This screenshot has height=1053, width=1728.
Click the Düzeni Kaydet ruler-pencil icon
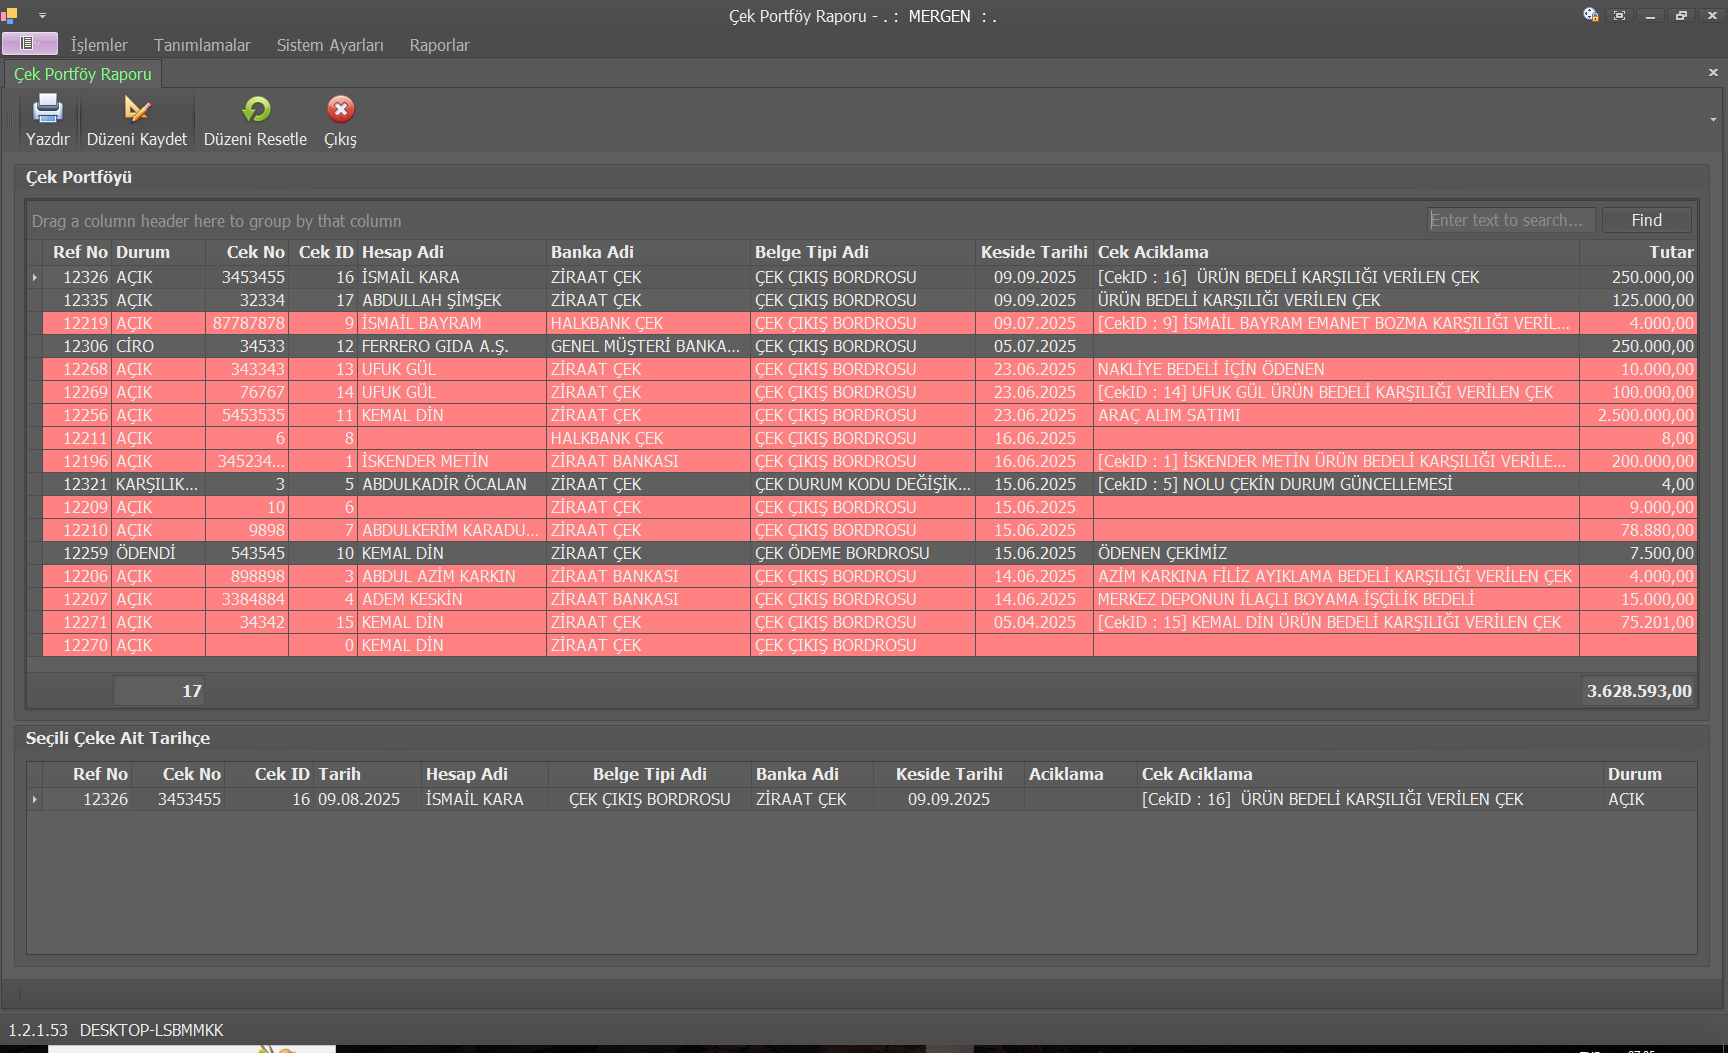[137, 109]
